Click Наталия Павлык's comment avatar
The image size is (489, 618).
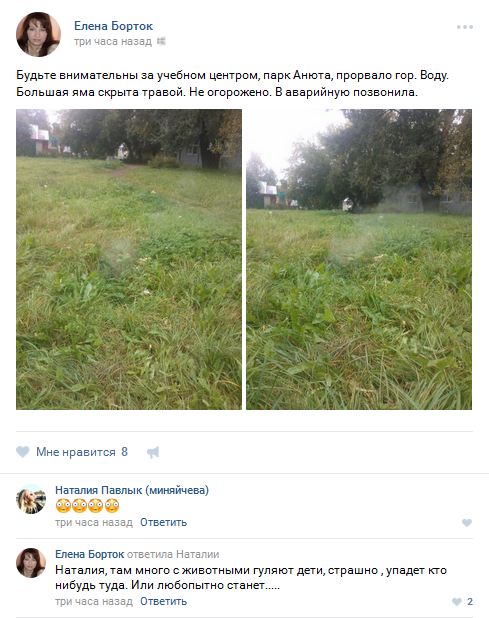pos(31,499)
